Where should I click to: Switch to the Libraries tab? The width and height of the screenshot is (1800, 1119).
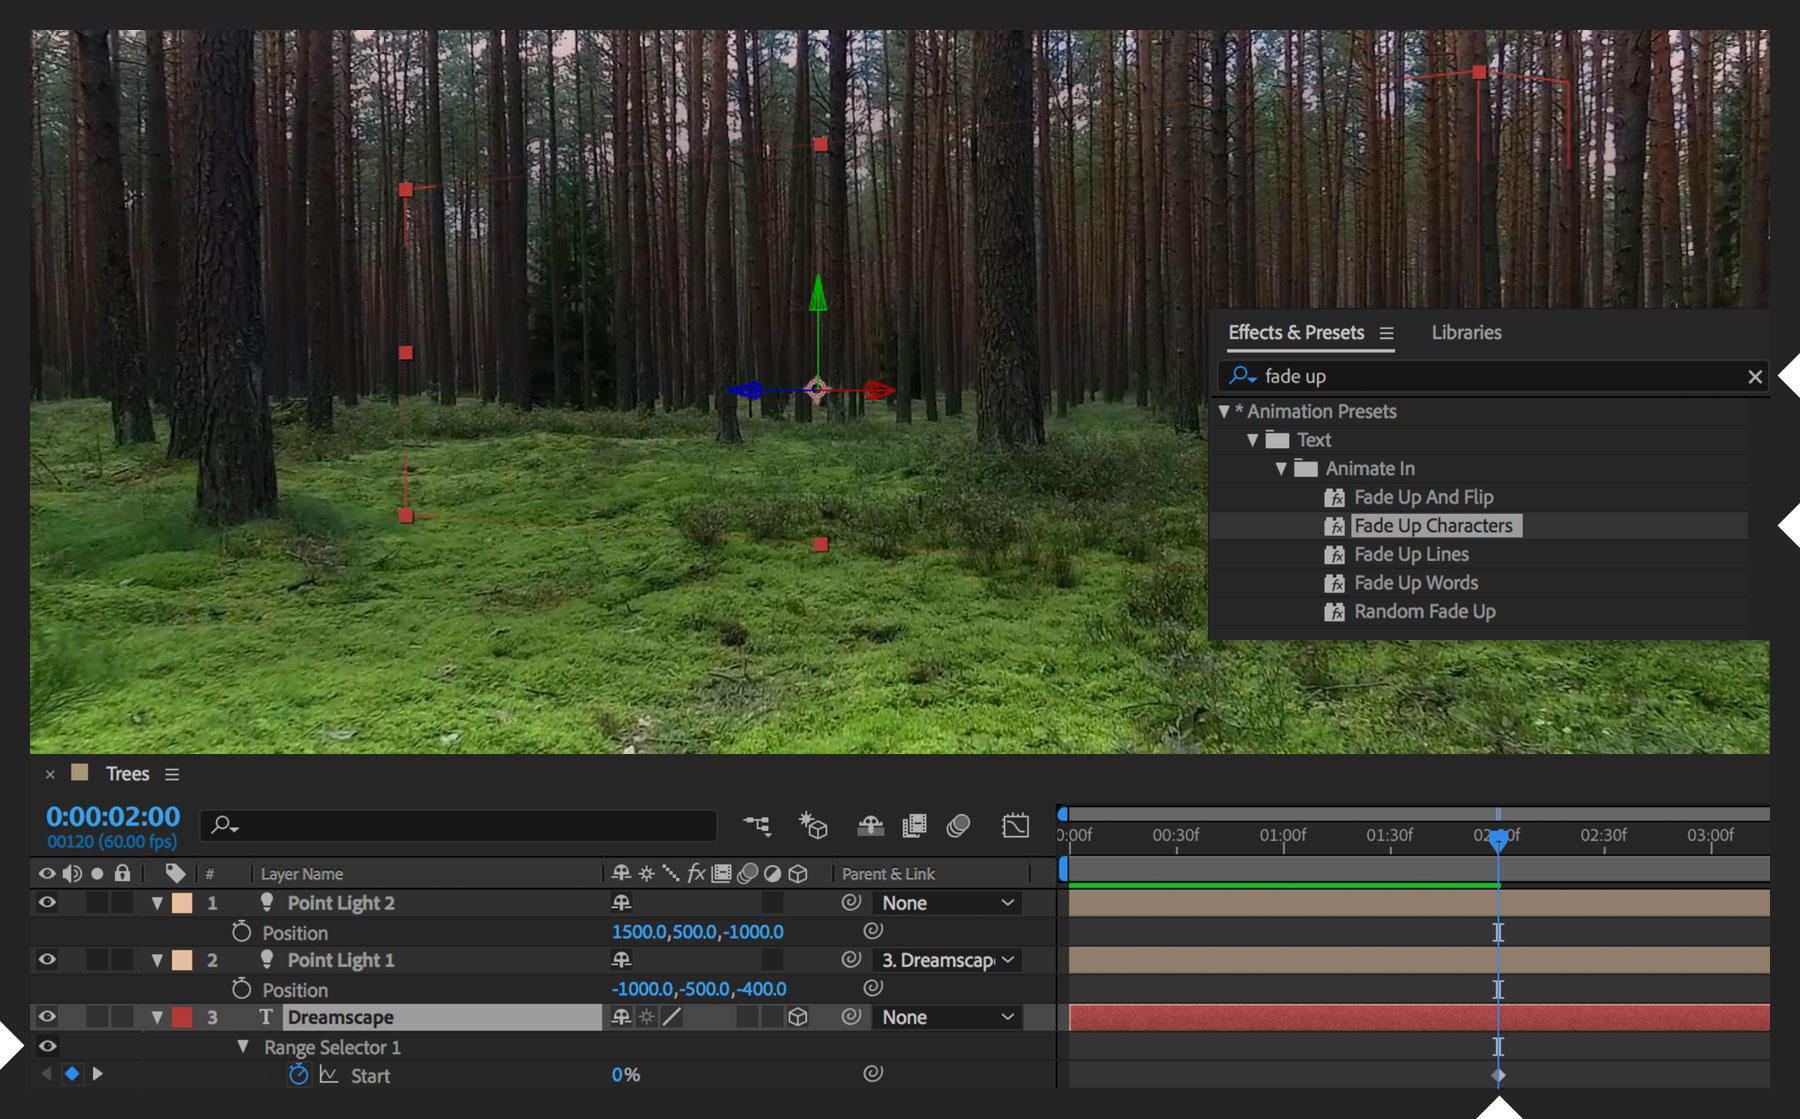coord(1465,332)
